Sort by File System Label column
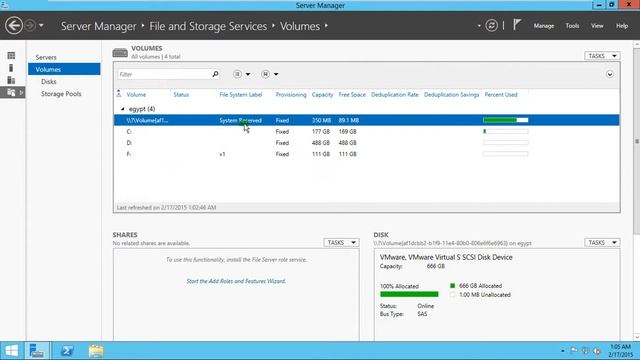This screenshot has width=640, height=360. pos(240,95)
